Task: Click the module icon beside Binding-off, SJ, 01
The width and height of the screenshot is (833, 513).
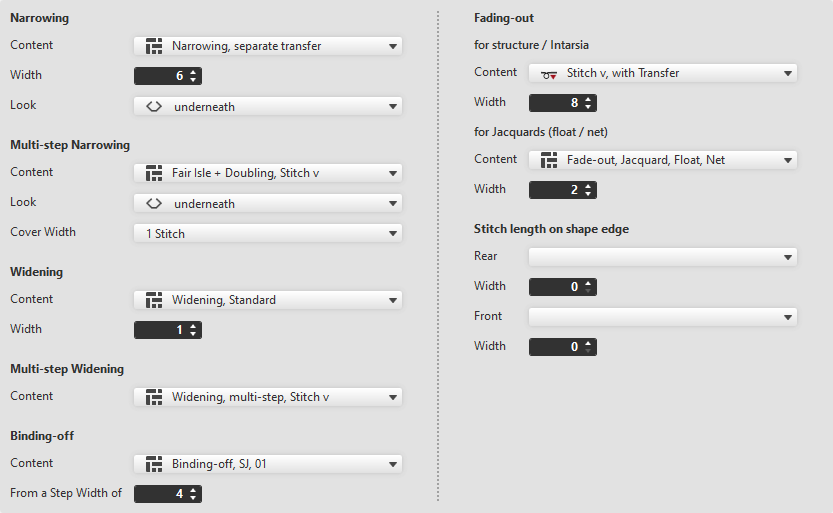Action: 154,464
